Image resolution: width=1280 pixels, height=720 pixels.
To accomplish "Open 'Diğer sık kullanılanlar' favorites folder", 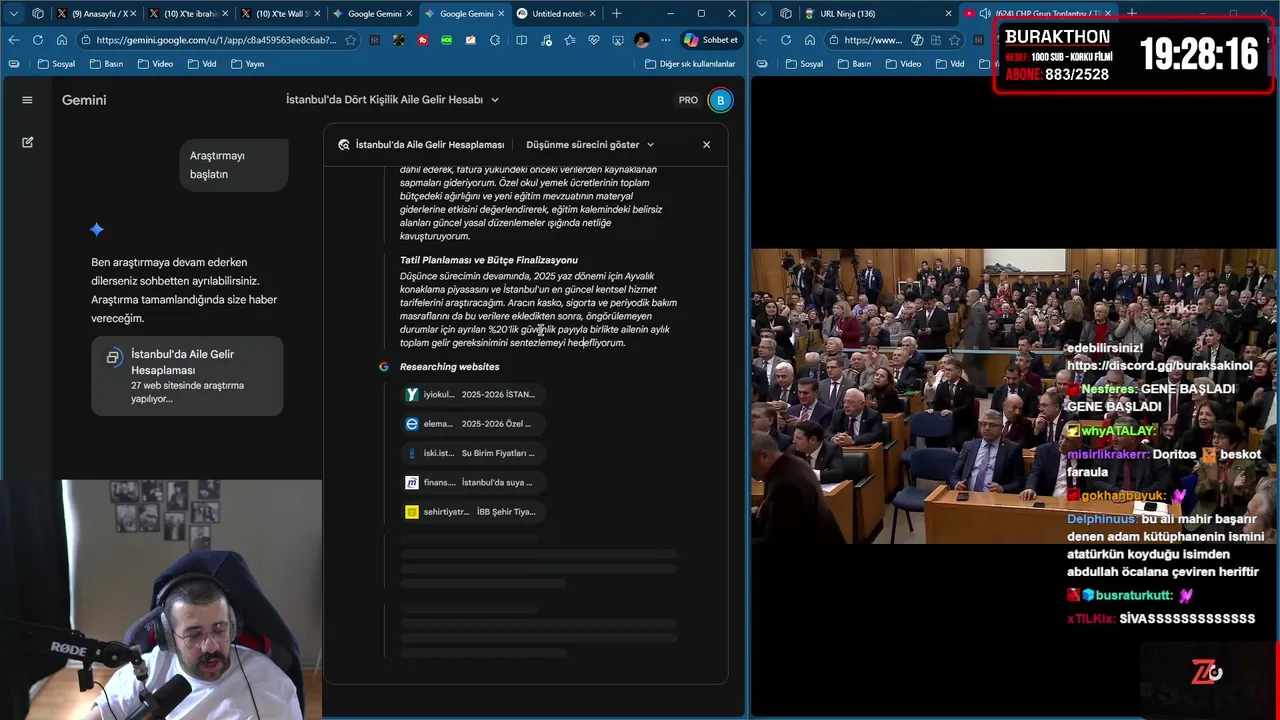I will click(689, 64).
